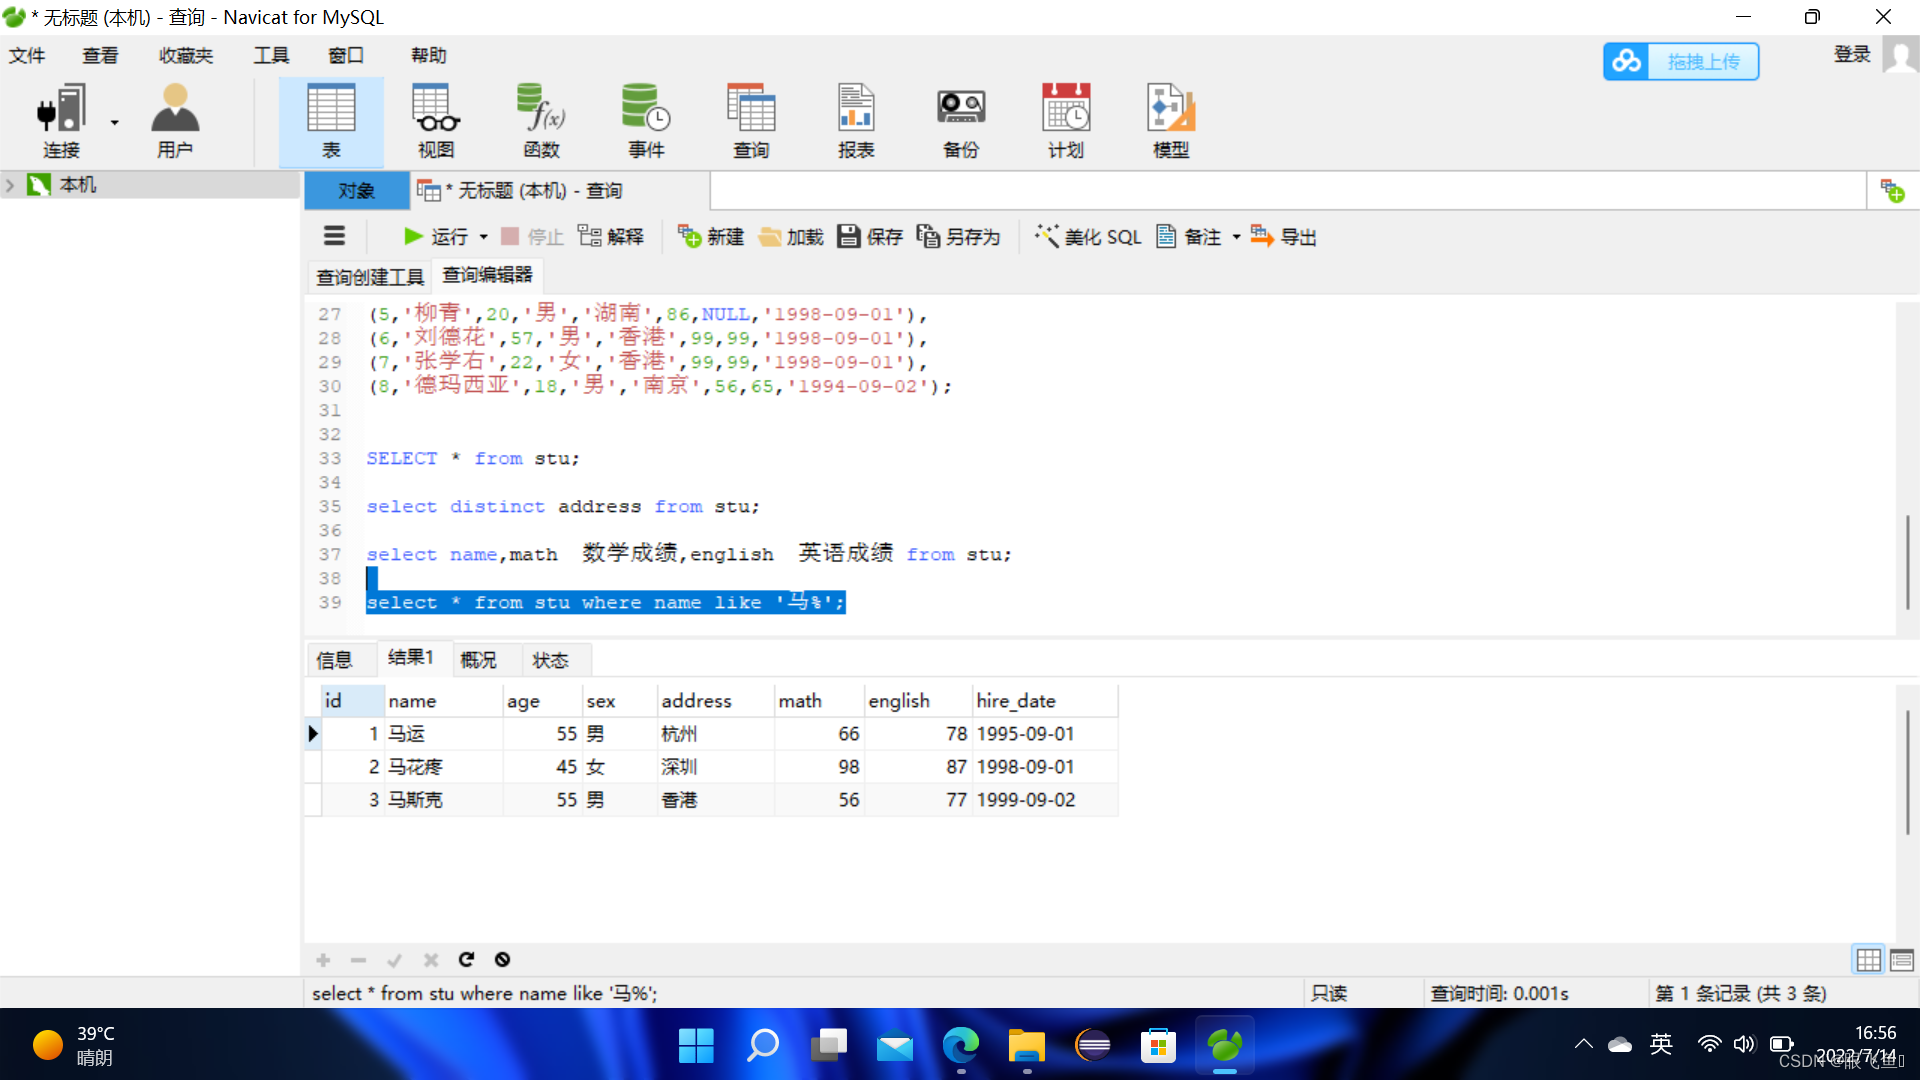Select the Table (表) toolbar icon
Viewport: 1920px width, 1080px height.
331,122
